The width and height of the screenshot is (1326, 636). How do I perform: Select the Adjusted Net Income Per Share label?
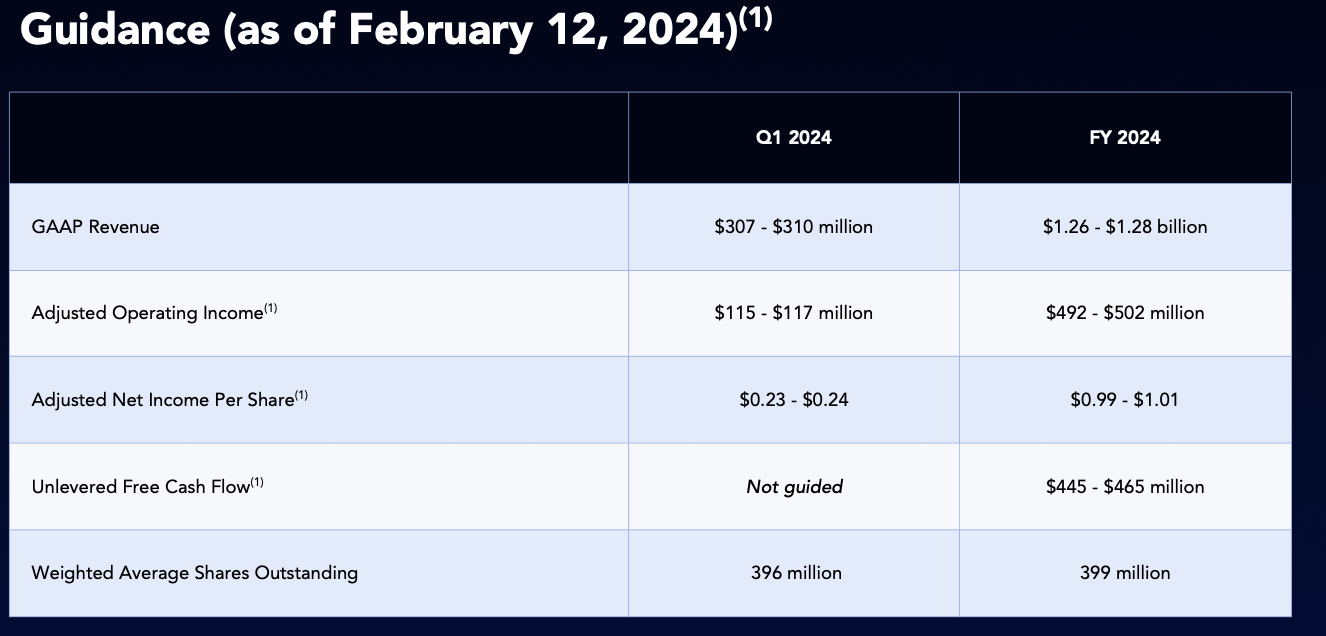point(163,400)
